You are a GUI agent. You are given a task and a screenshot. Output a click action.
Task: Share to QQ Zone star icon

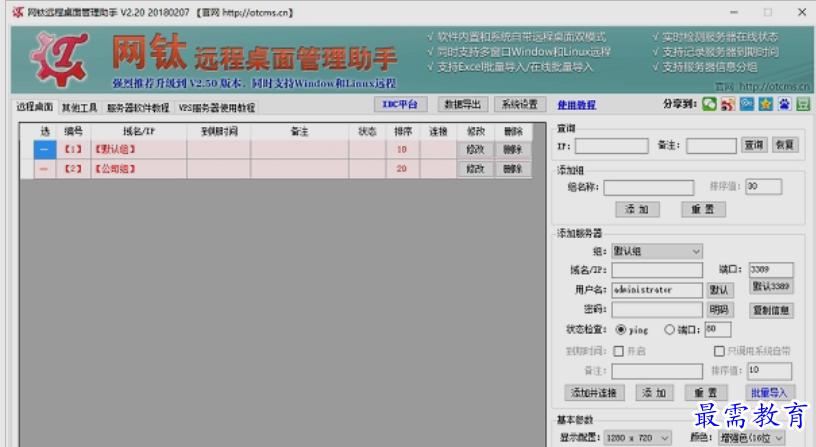[765, 104]
